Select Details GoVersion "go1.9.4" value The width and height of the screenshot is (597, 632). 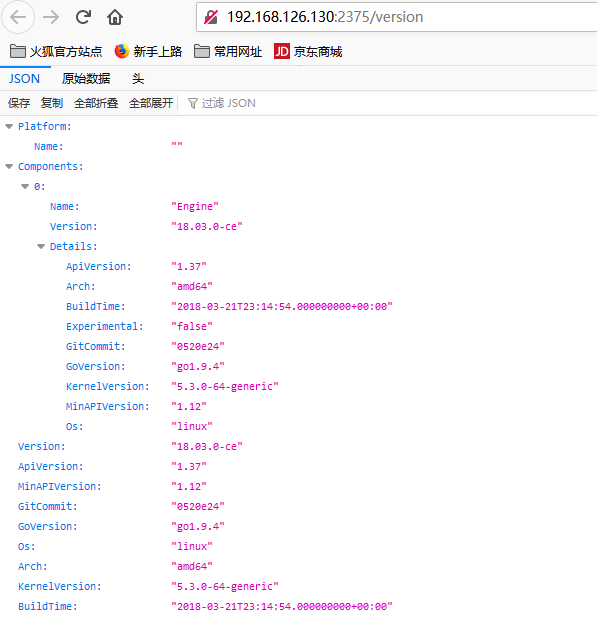tap(198, 366)
